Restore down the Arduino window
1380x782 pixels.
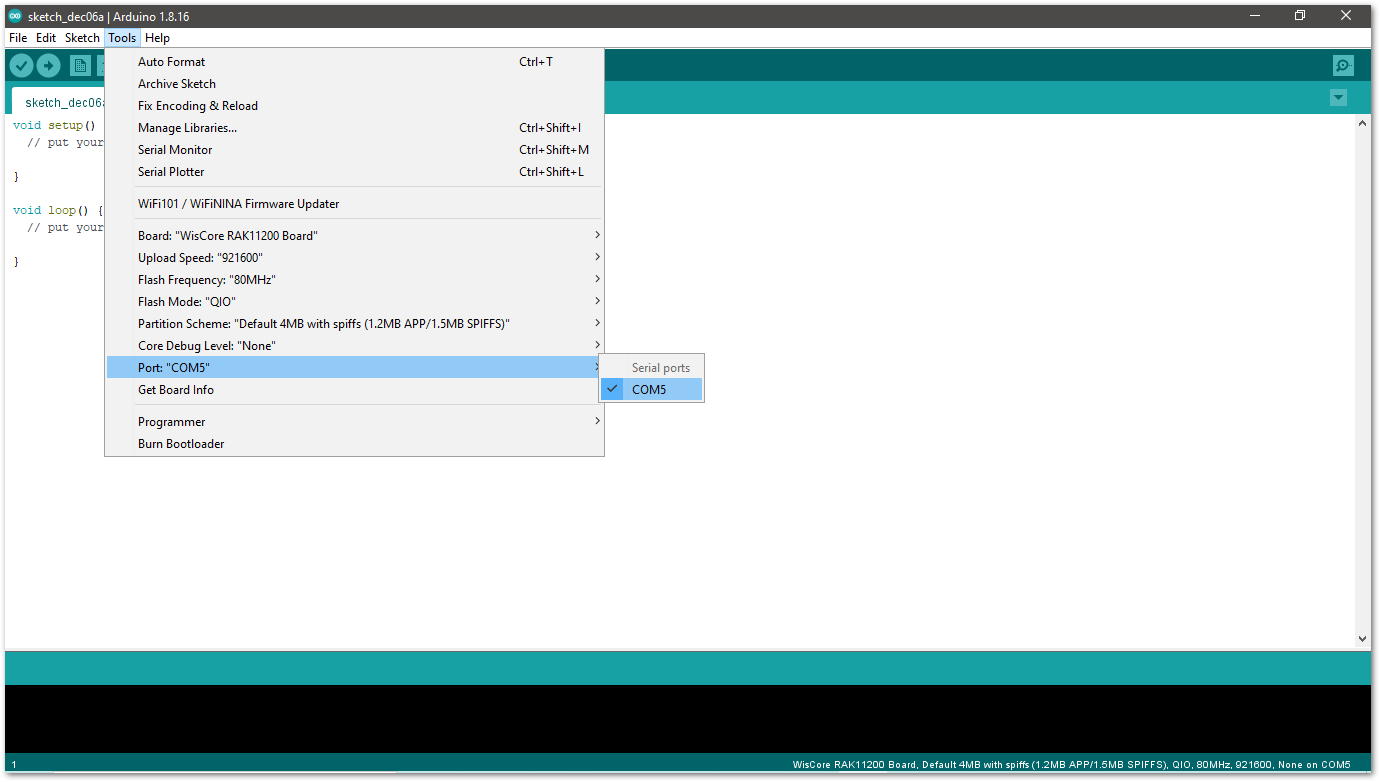click(1300, 16)
